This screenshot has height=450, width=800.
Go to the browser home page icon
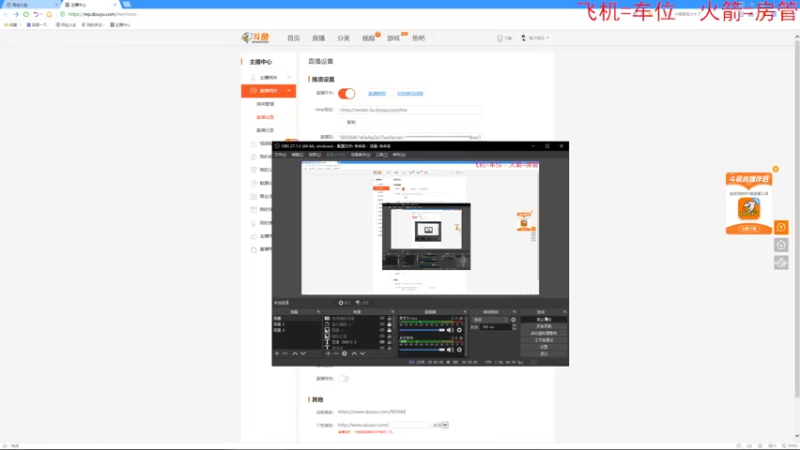pos(49,14)
